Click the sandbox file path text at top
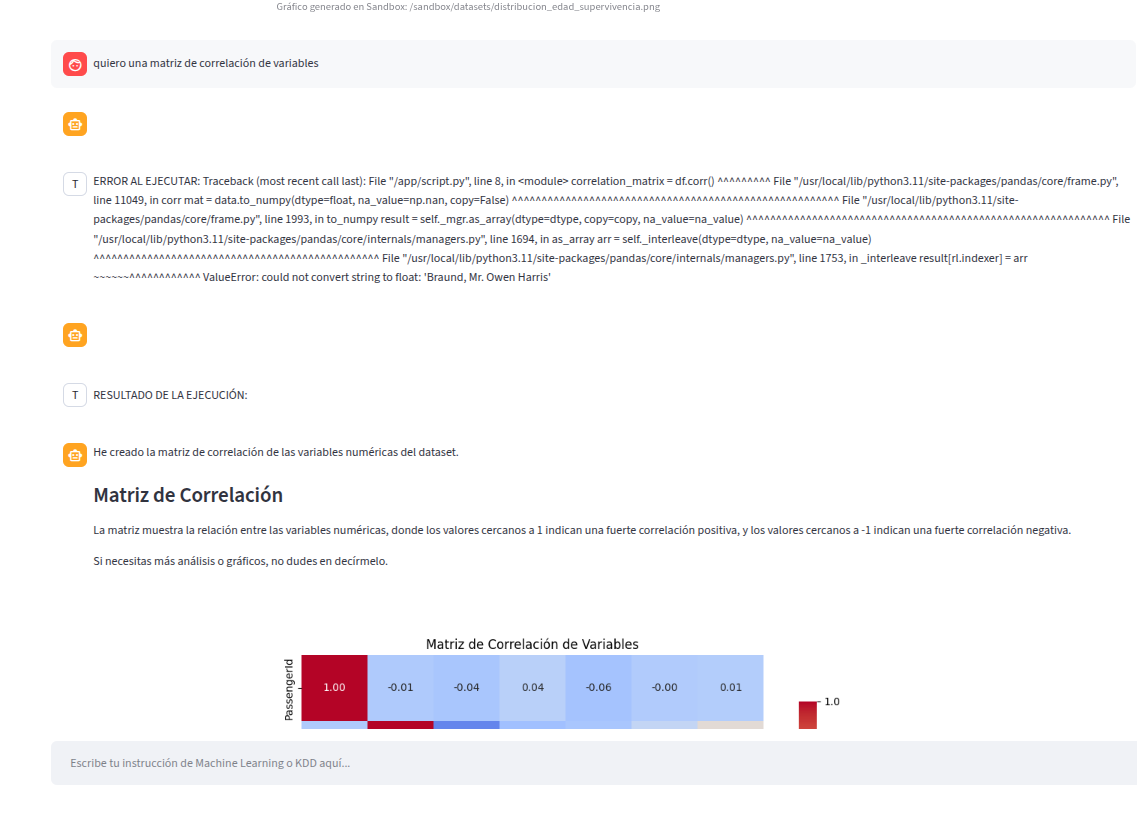The image size is (1137, 822). coord(470,7)
